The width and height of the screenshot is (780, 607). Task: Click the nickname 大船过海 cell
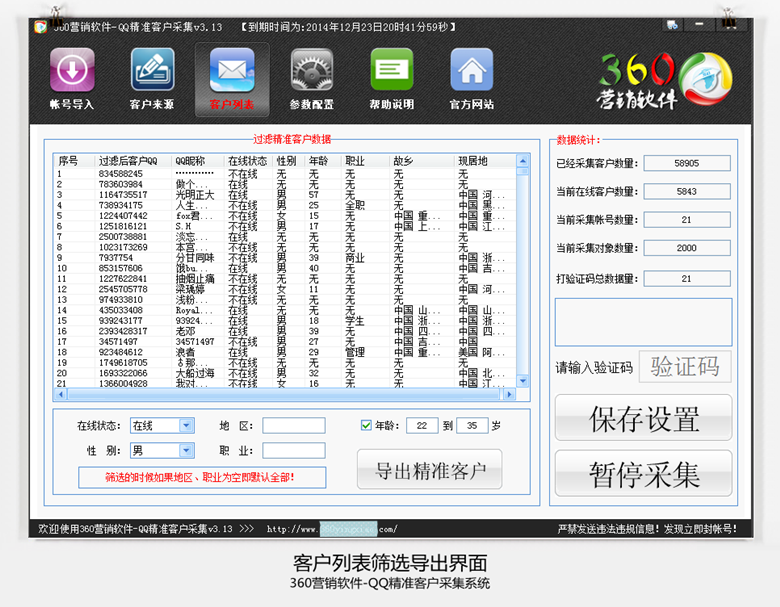coord(195,373)
